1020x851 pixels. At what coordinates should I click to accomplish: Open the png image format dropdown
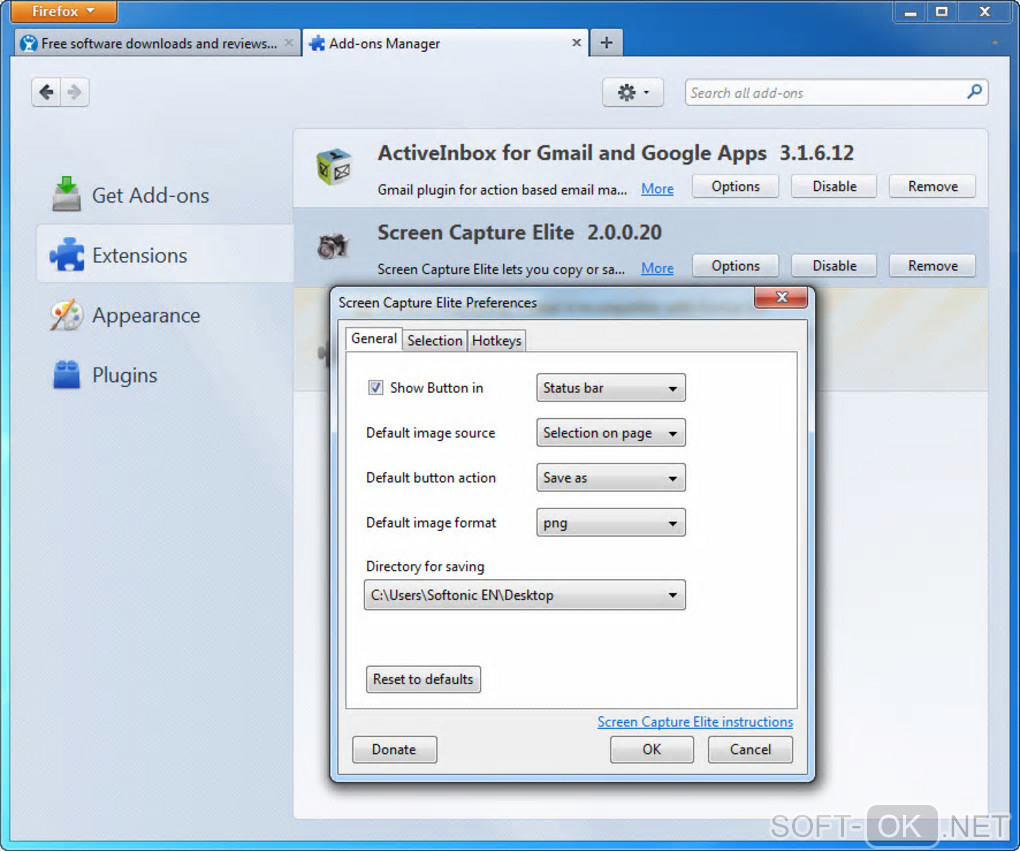click(610, 522)
